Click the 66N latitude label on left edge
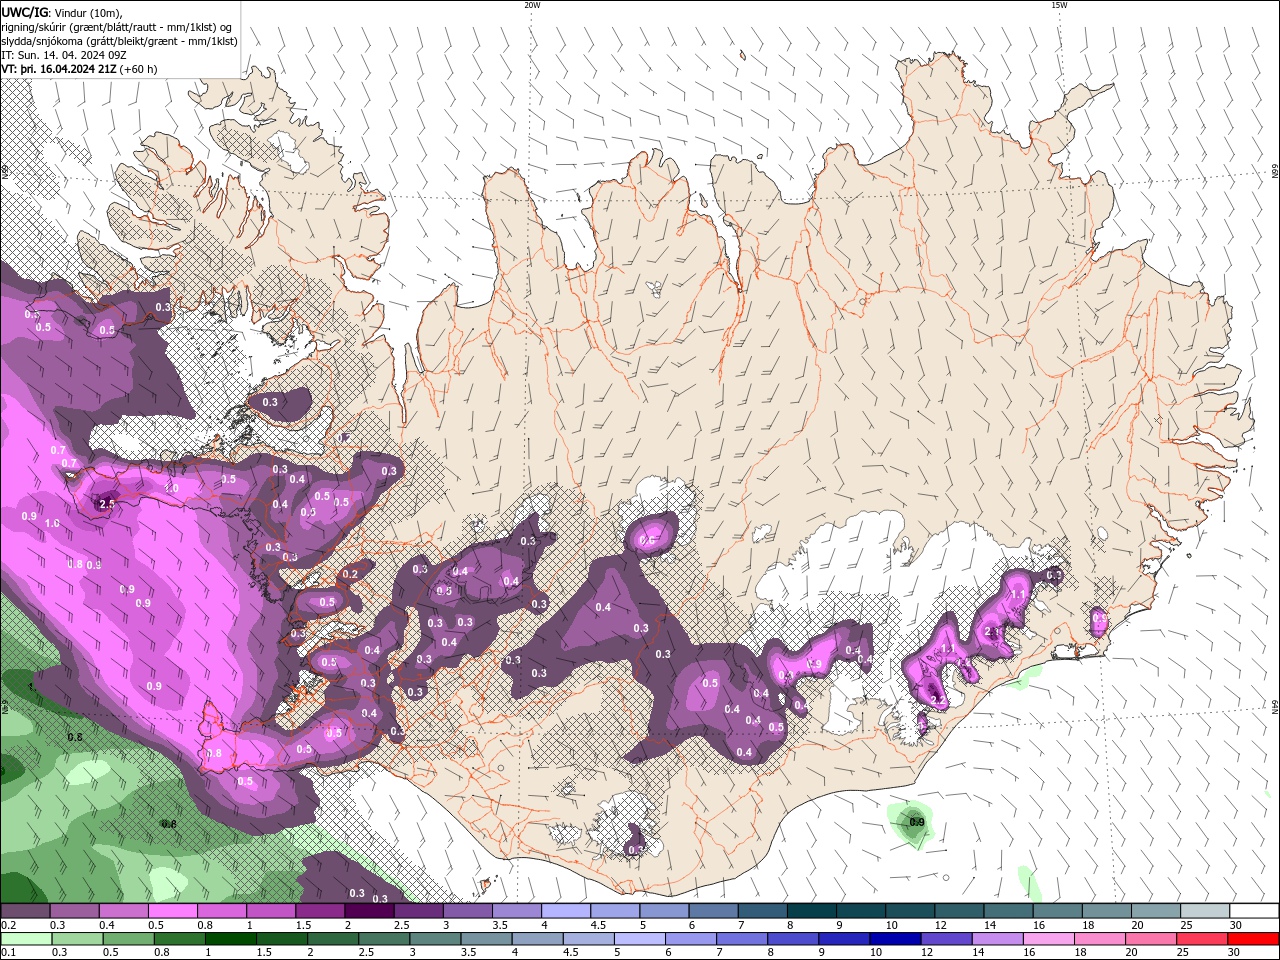The width and height of the screenshot is (1280, 960). (x=5, y=172)
